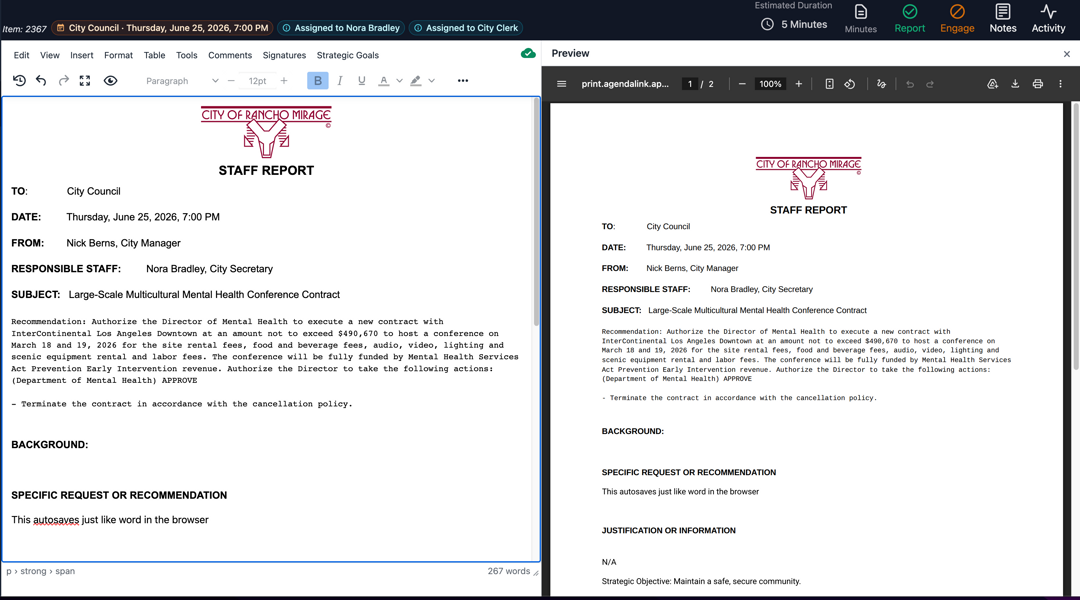The width and height of the screenshot is (1080, 600).
Task: Open the Edit menu
Action: (21, 55)
